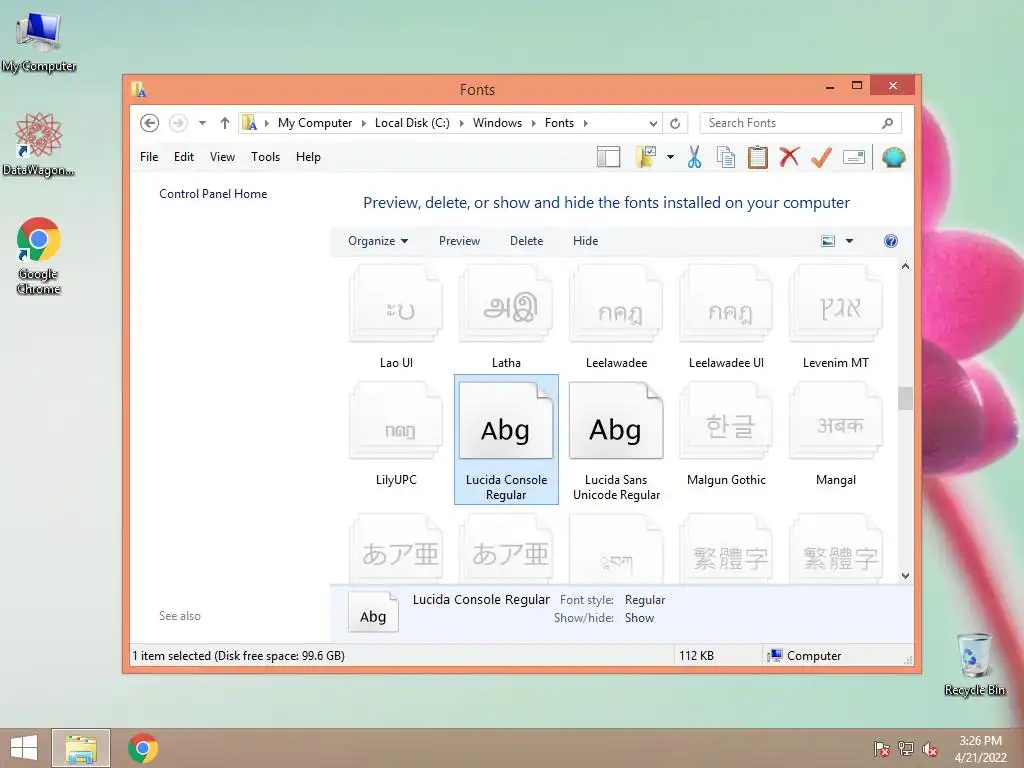Click the change view icon
Image resolution: width=1024 pixels, height=768 pixels.
(x=827, y=241)
